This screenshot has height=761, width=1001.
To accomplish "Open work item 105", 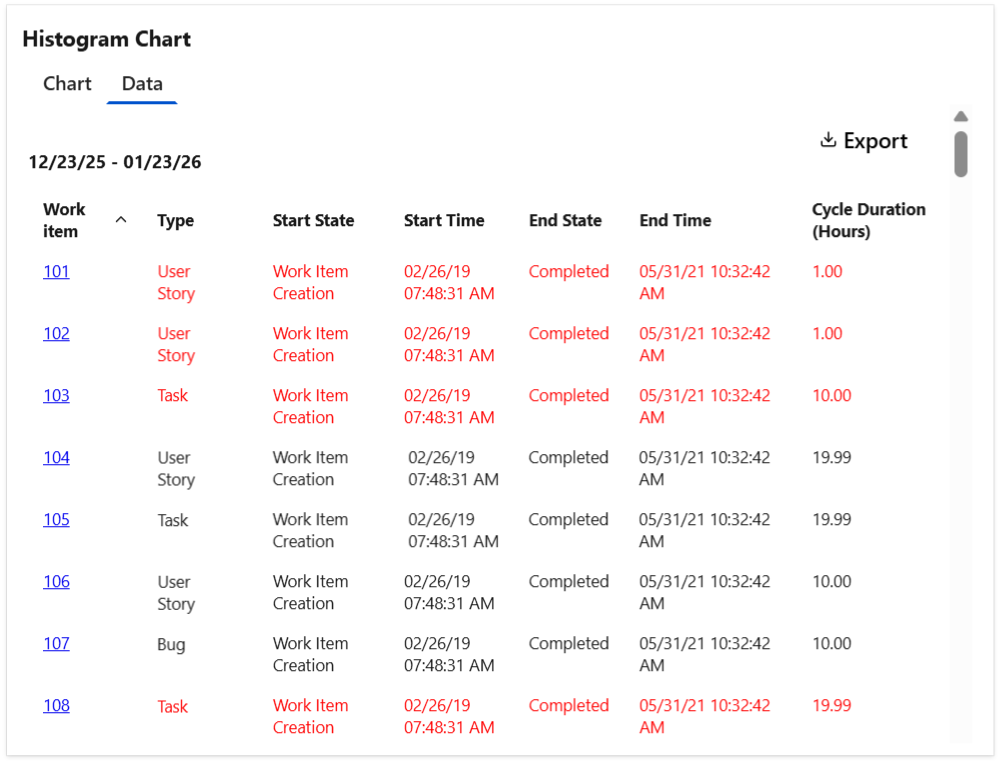I will tap(55, 519).
